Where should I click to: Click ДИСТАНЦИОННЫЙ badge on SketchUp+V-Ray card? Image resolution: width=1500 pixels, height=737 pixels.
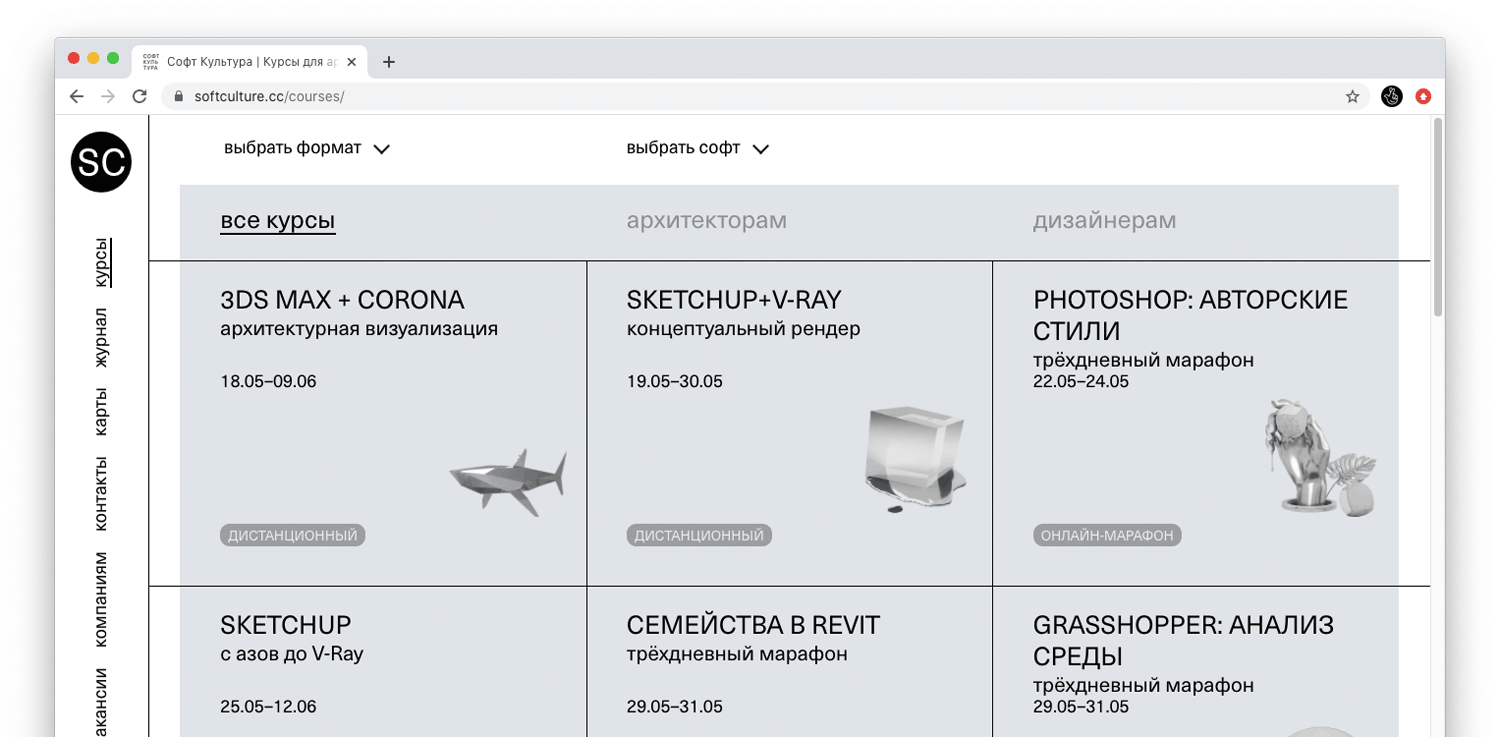tap(699, 536)
